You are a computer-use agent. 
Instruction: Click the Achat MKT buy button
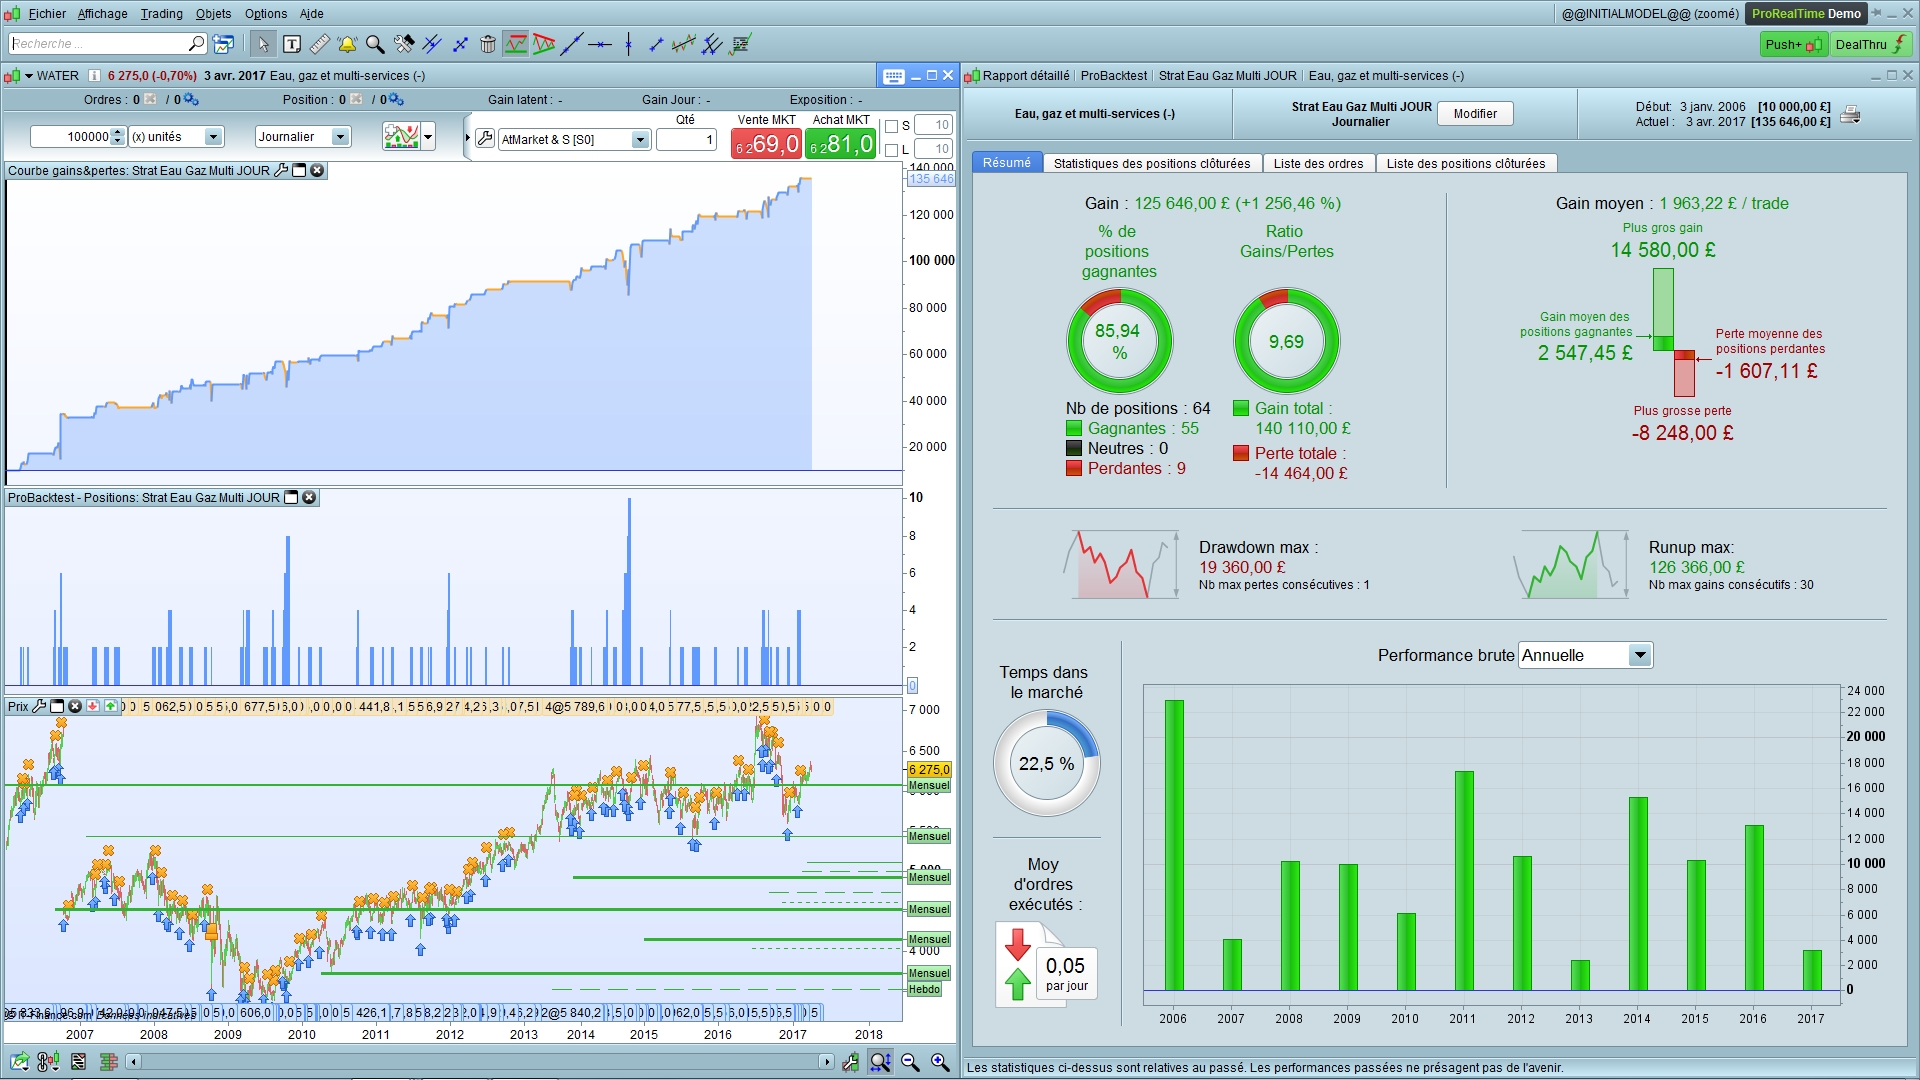coord(841,144)
